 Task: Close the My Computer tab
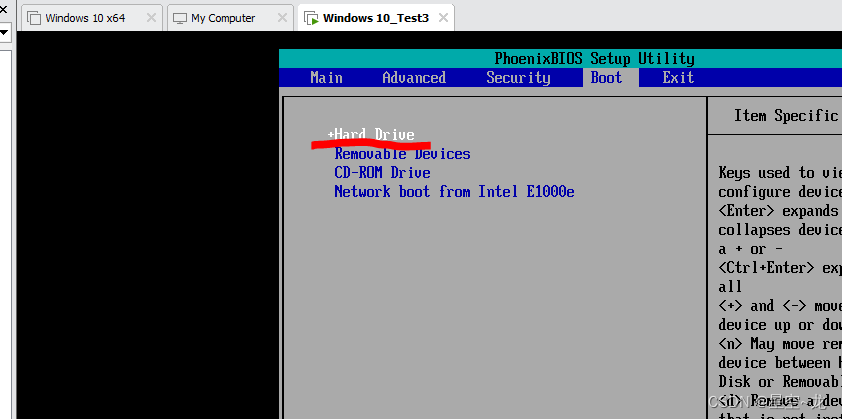[282, 18]
